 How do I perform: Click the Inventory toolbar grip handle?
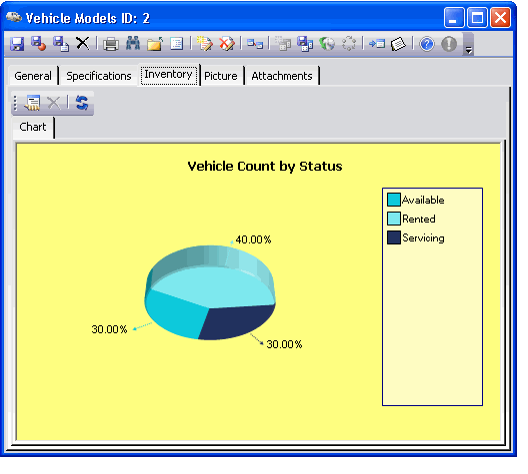[x=15, y=103]
